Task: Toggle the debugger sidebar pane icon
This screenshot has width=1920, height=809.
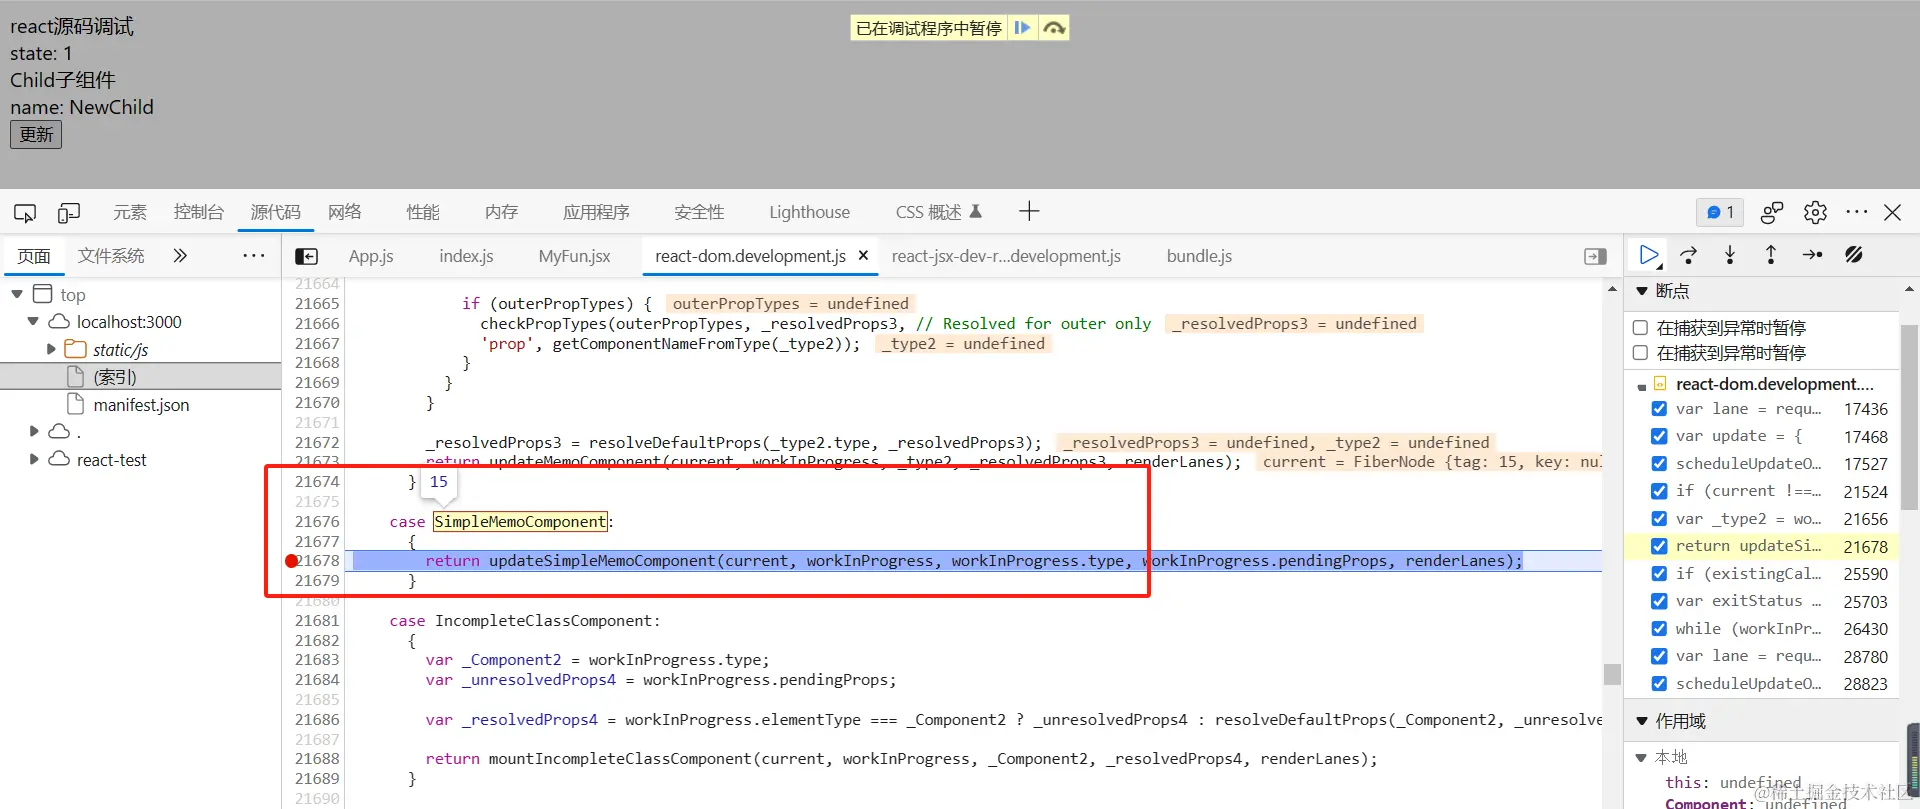Action: click(x=1596, y=256)
